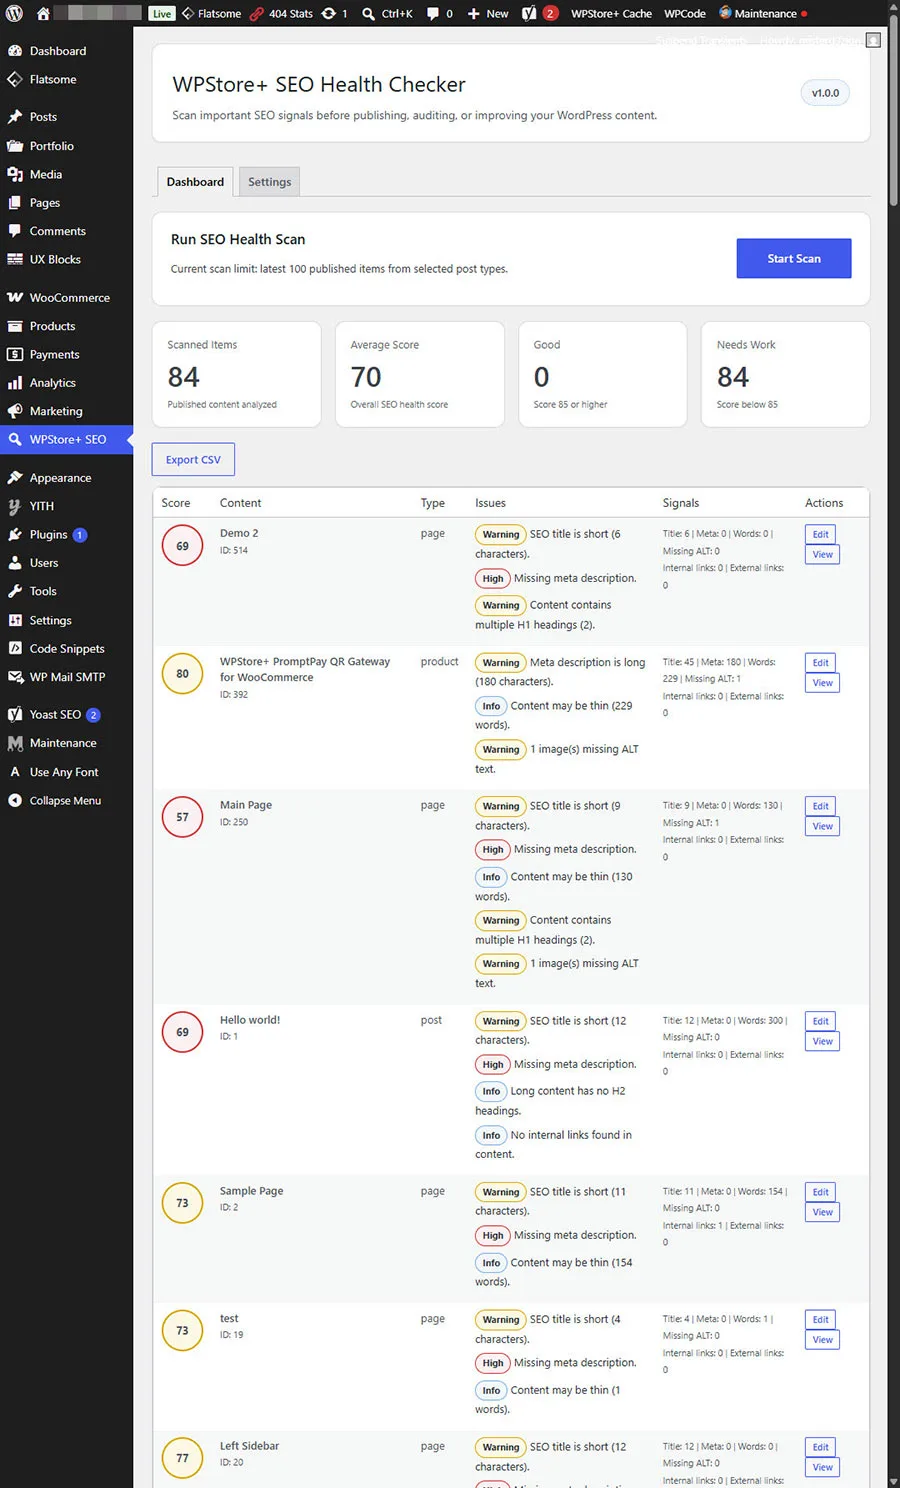Click the Live status badge
The height and width of the screenshot is (1488, 900).
(x=162, y=14)
